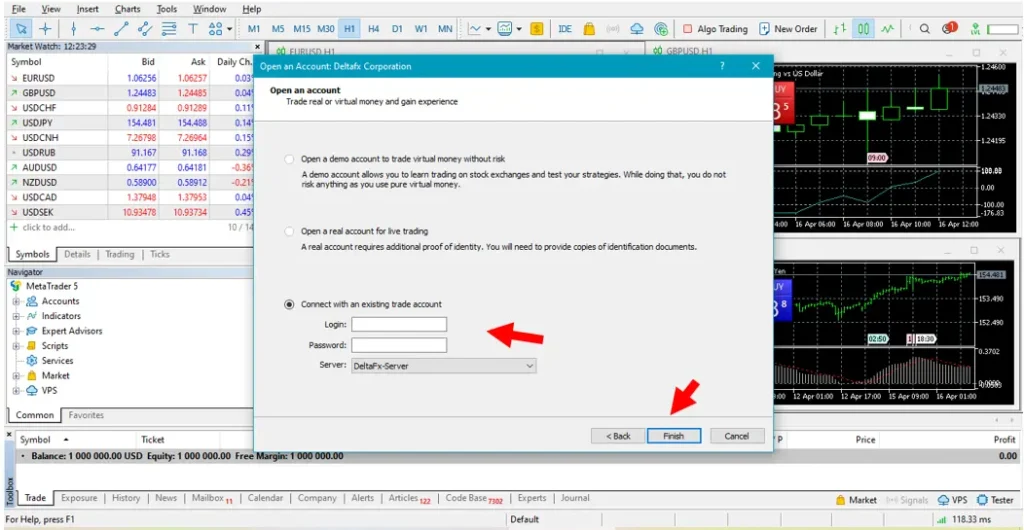Focus the Login input field
The width and height of the screenshot is (1024, 530).
click(x=399, y=324)
